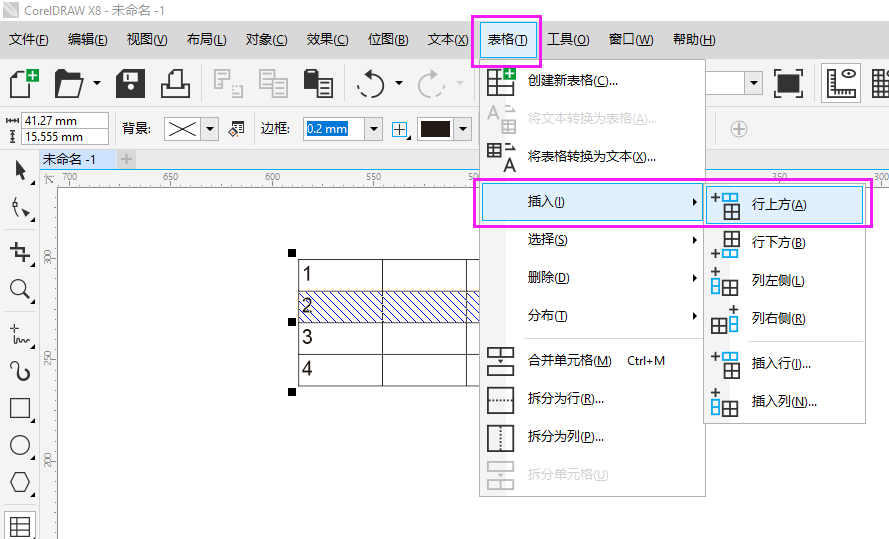The height and width of the screenshot is (539, 889).
Task: Choose 创建新表格(C)... menu item
Action: click(x=592, y=81)
